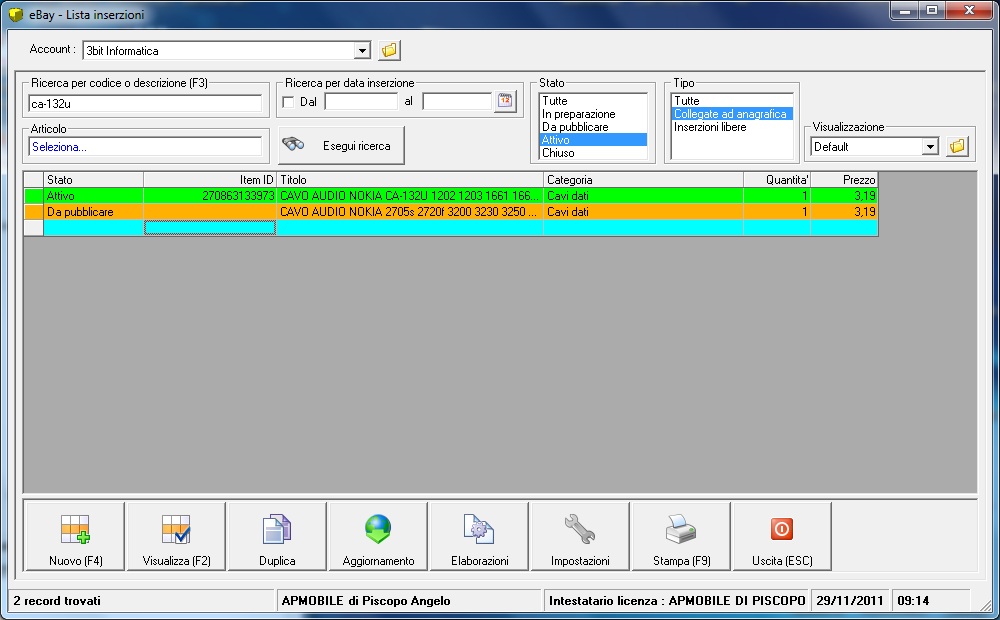
Task: Close the eBay Lista inserzioni window
Action: tap(969, 10)
